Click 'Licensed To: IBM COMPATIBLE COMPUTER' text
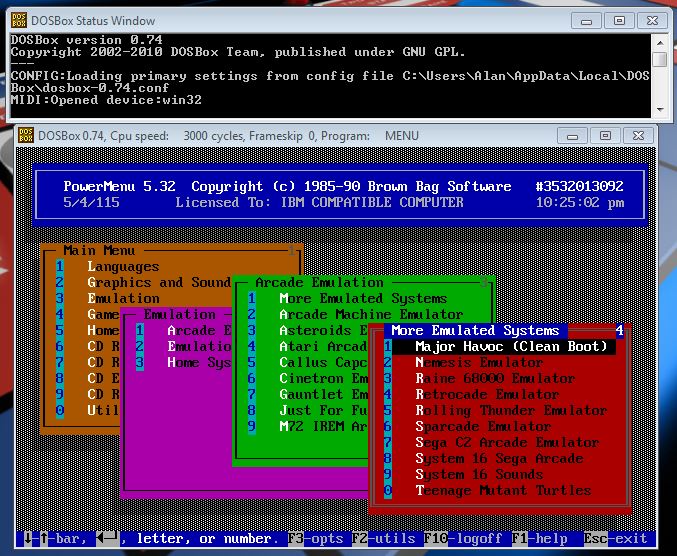 click(x=320, y=202)
